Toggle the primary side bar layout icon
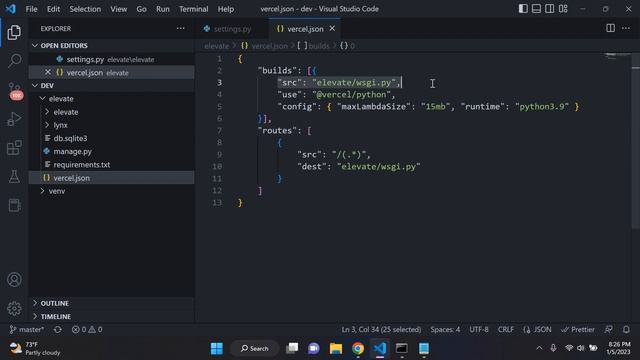 (523, 9)
